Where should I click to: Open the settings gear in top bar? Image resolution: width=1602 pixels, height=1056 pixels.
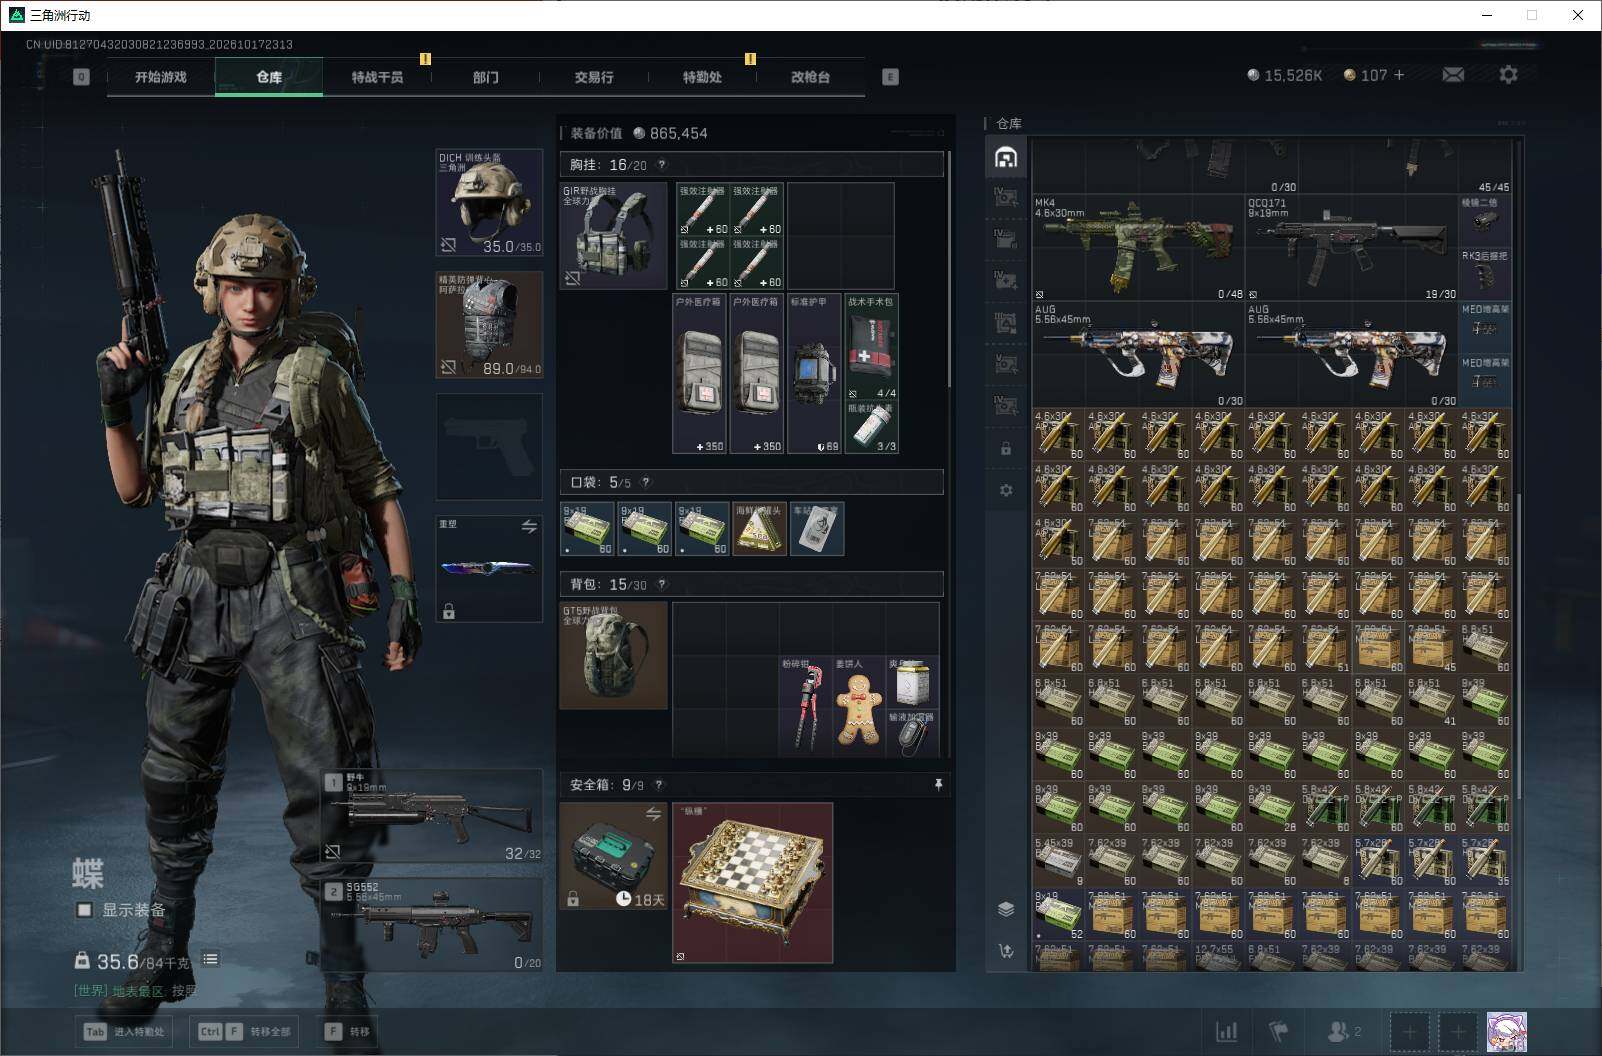[1508, 75]
